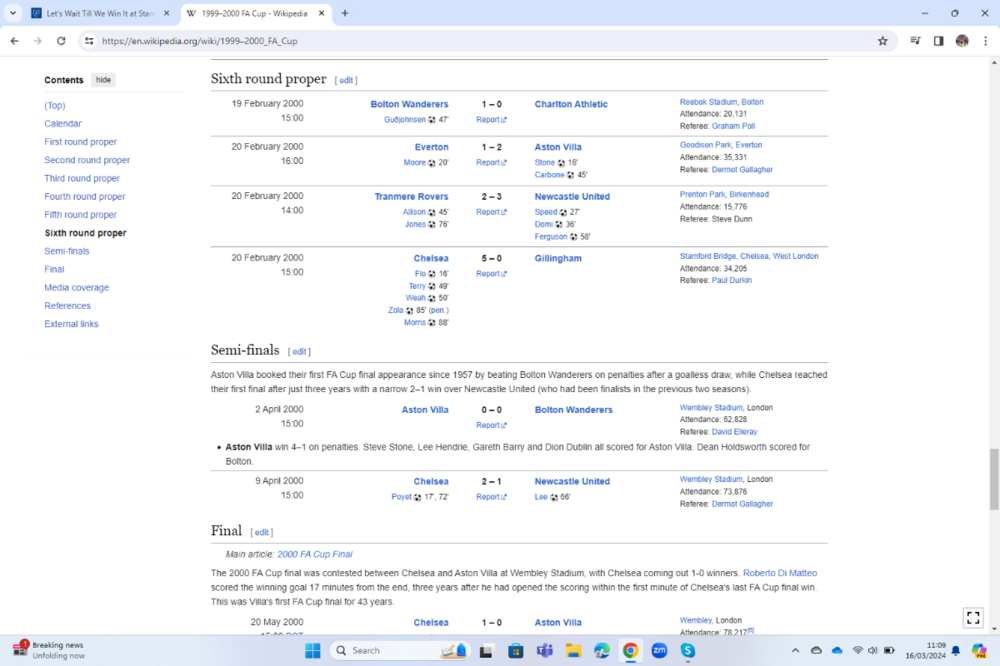Image resolution: width=1000 pixels, height=666 pixels.
Task: Go to References section
Action: coord(68,306)
